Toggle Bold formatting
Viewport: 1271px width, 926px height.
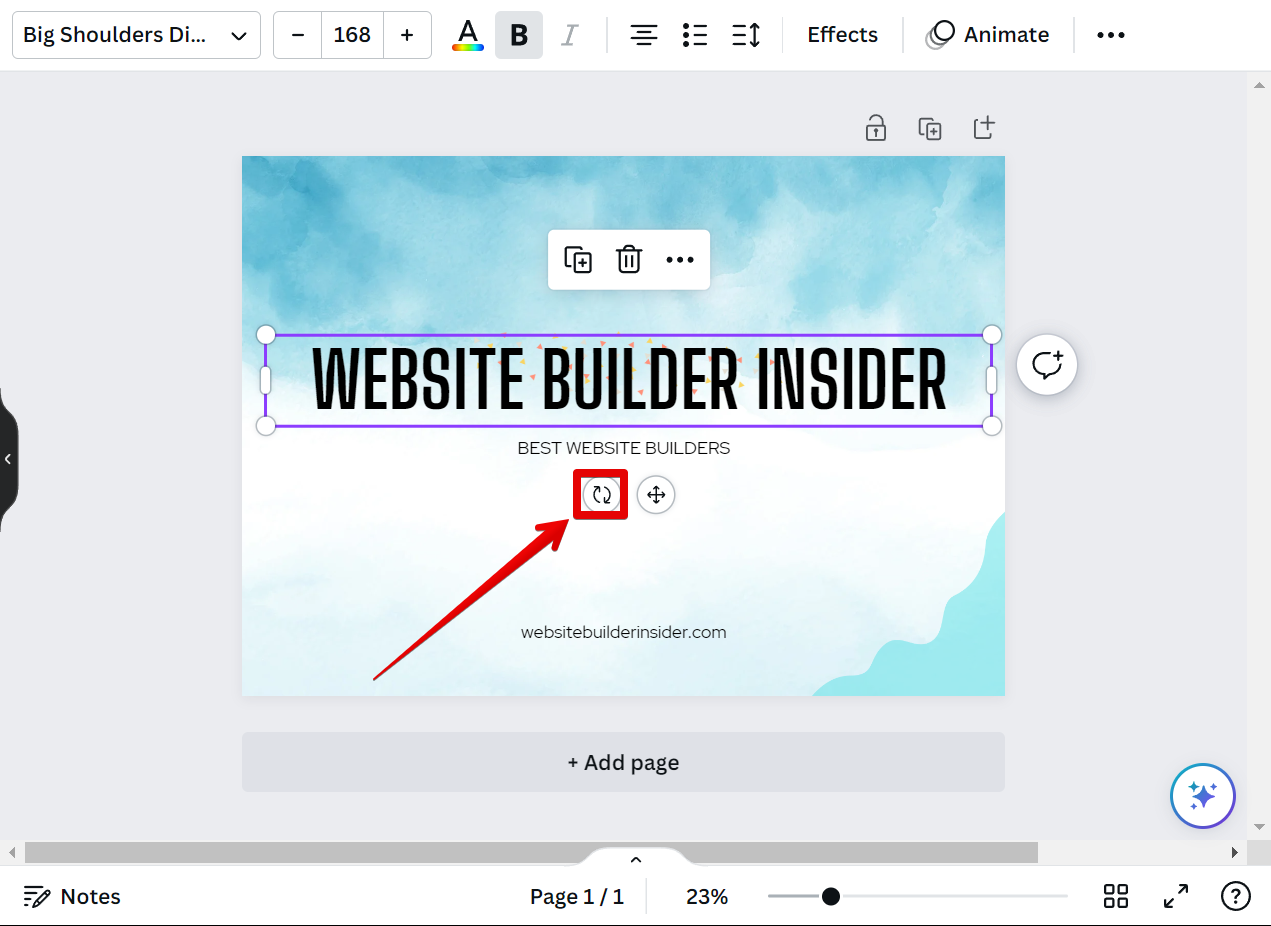coord(518,35)
